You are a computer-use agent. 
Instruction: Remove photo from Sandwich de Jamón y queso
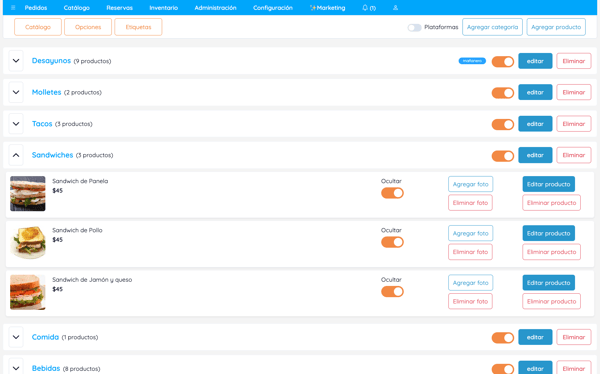click(470, 301)
